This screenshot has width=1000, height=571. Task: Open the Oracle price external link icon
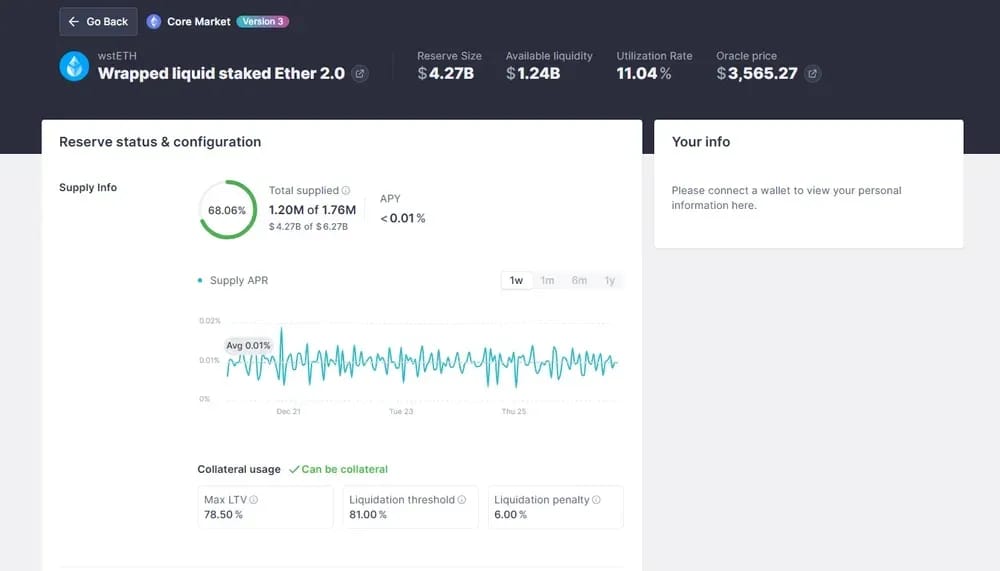tap(812, 74)
